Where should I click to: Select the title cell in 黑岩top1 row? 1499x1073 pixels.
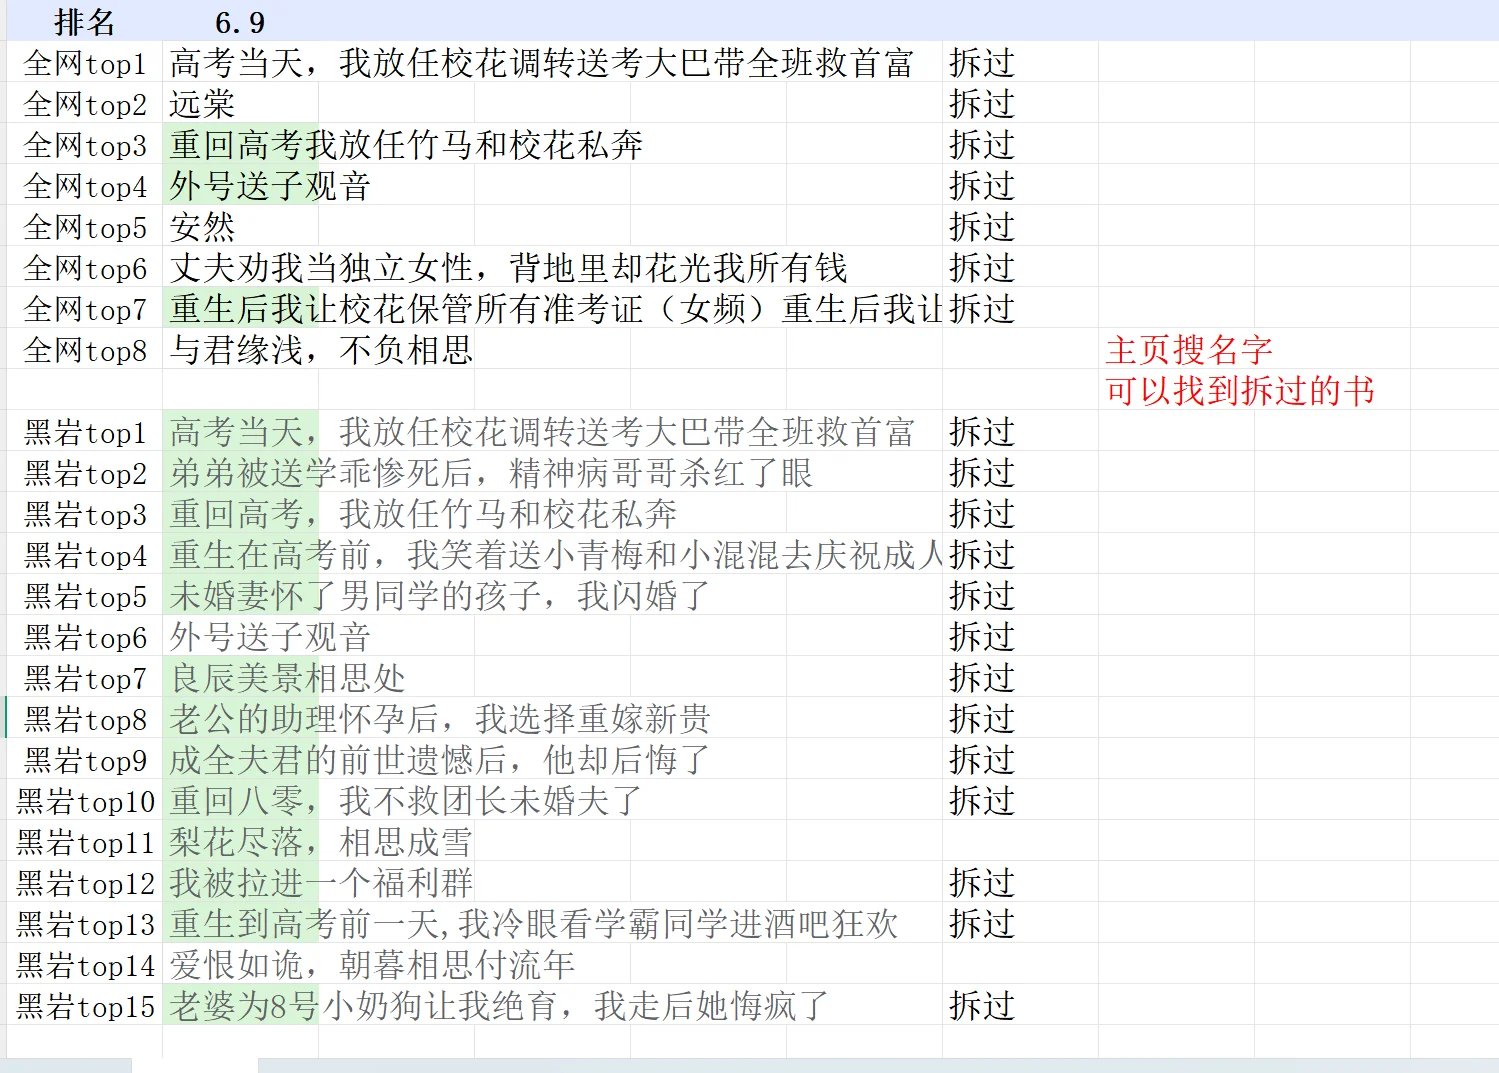541,432
